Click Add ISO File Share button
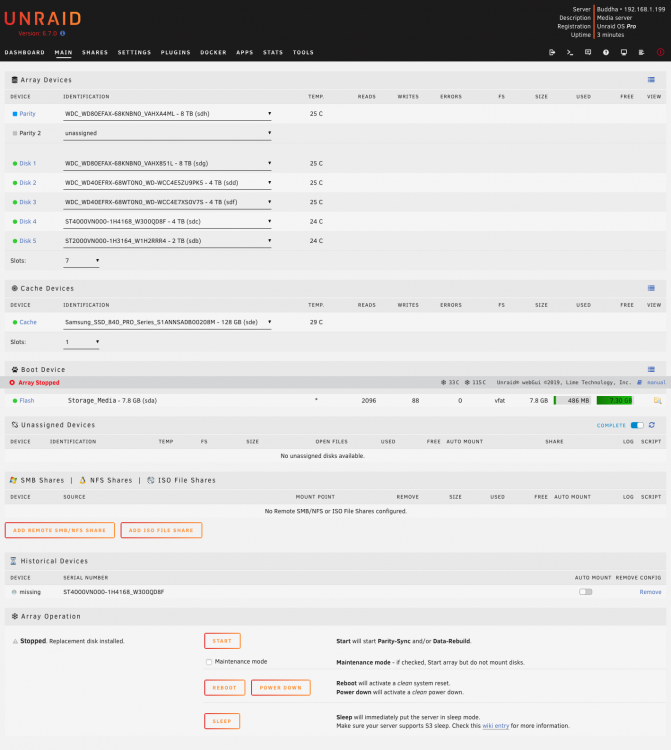This screenshot has height=750, width=671. [x=161, y=530]
